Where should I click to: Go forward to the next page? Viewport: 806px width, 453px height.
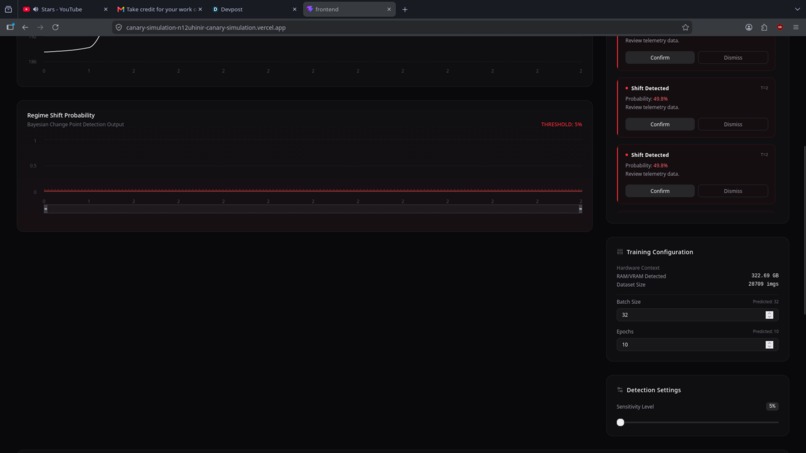(40, 27)
